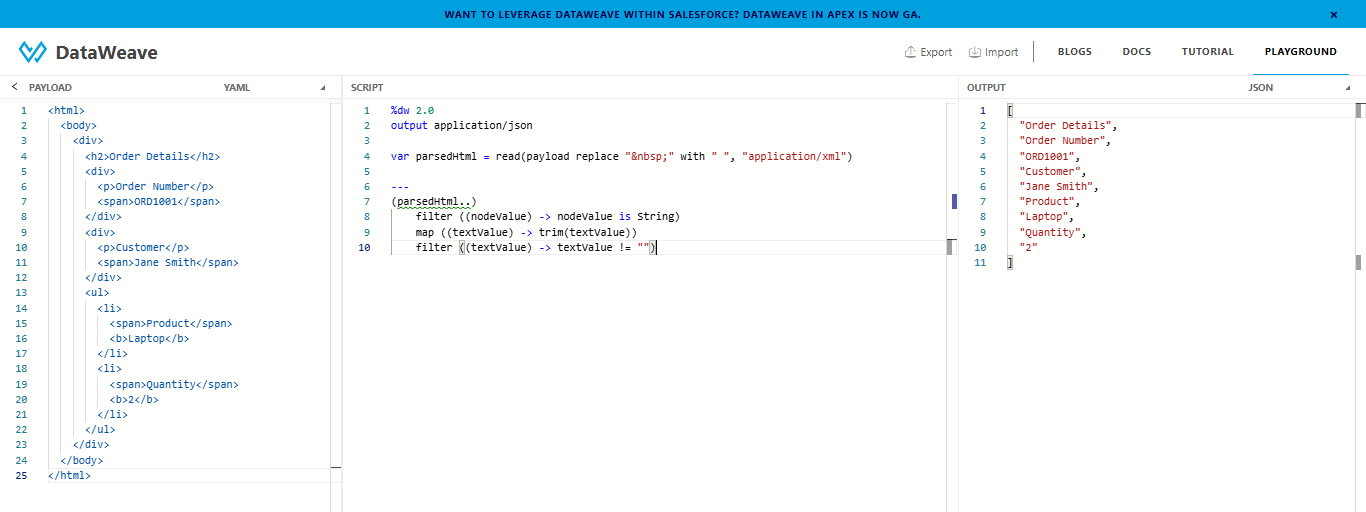The image size is (1366, 512).
Task: Click the '<p>Order Number</p>' payload line
Action: pos(156,186)
